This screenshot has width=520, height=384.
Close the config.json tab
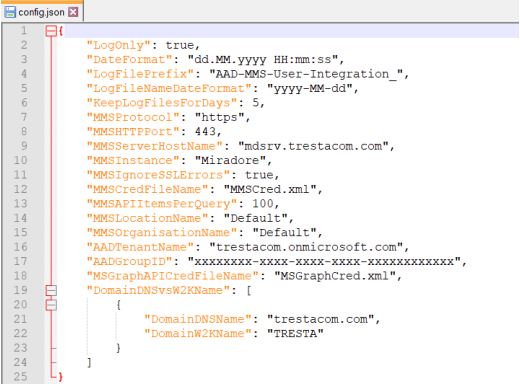(73, 12)
